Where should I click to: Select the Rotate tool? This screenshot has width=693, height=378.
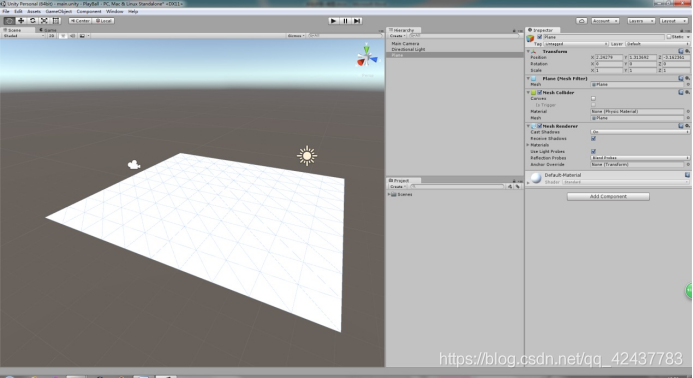(x=33, y=21)
